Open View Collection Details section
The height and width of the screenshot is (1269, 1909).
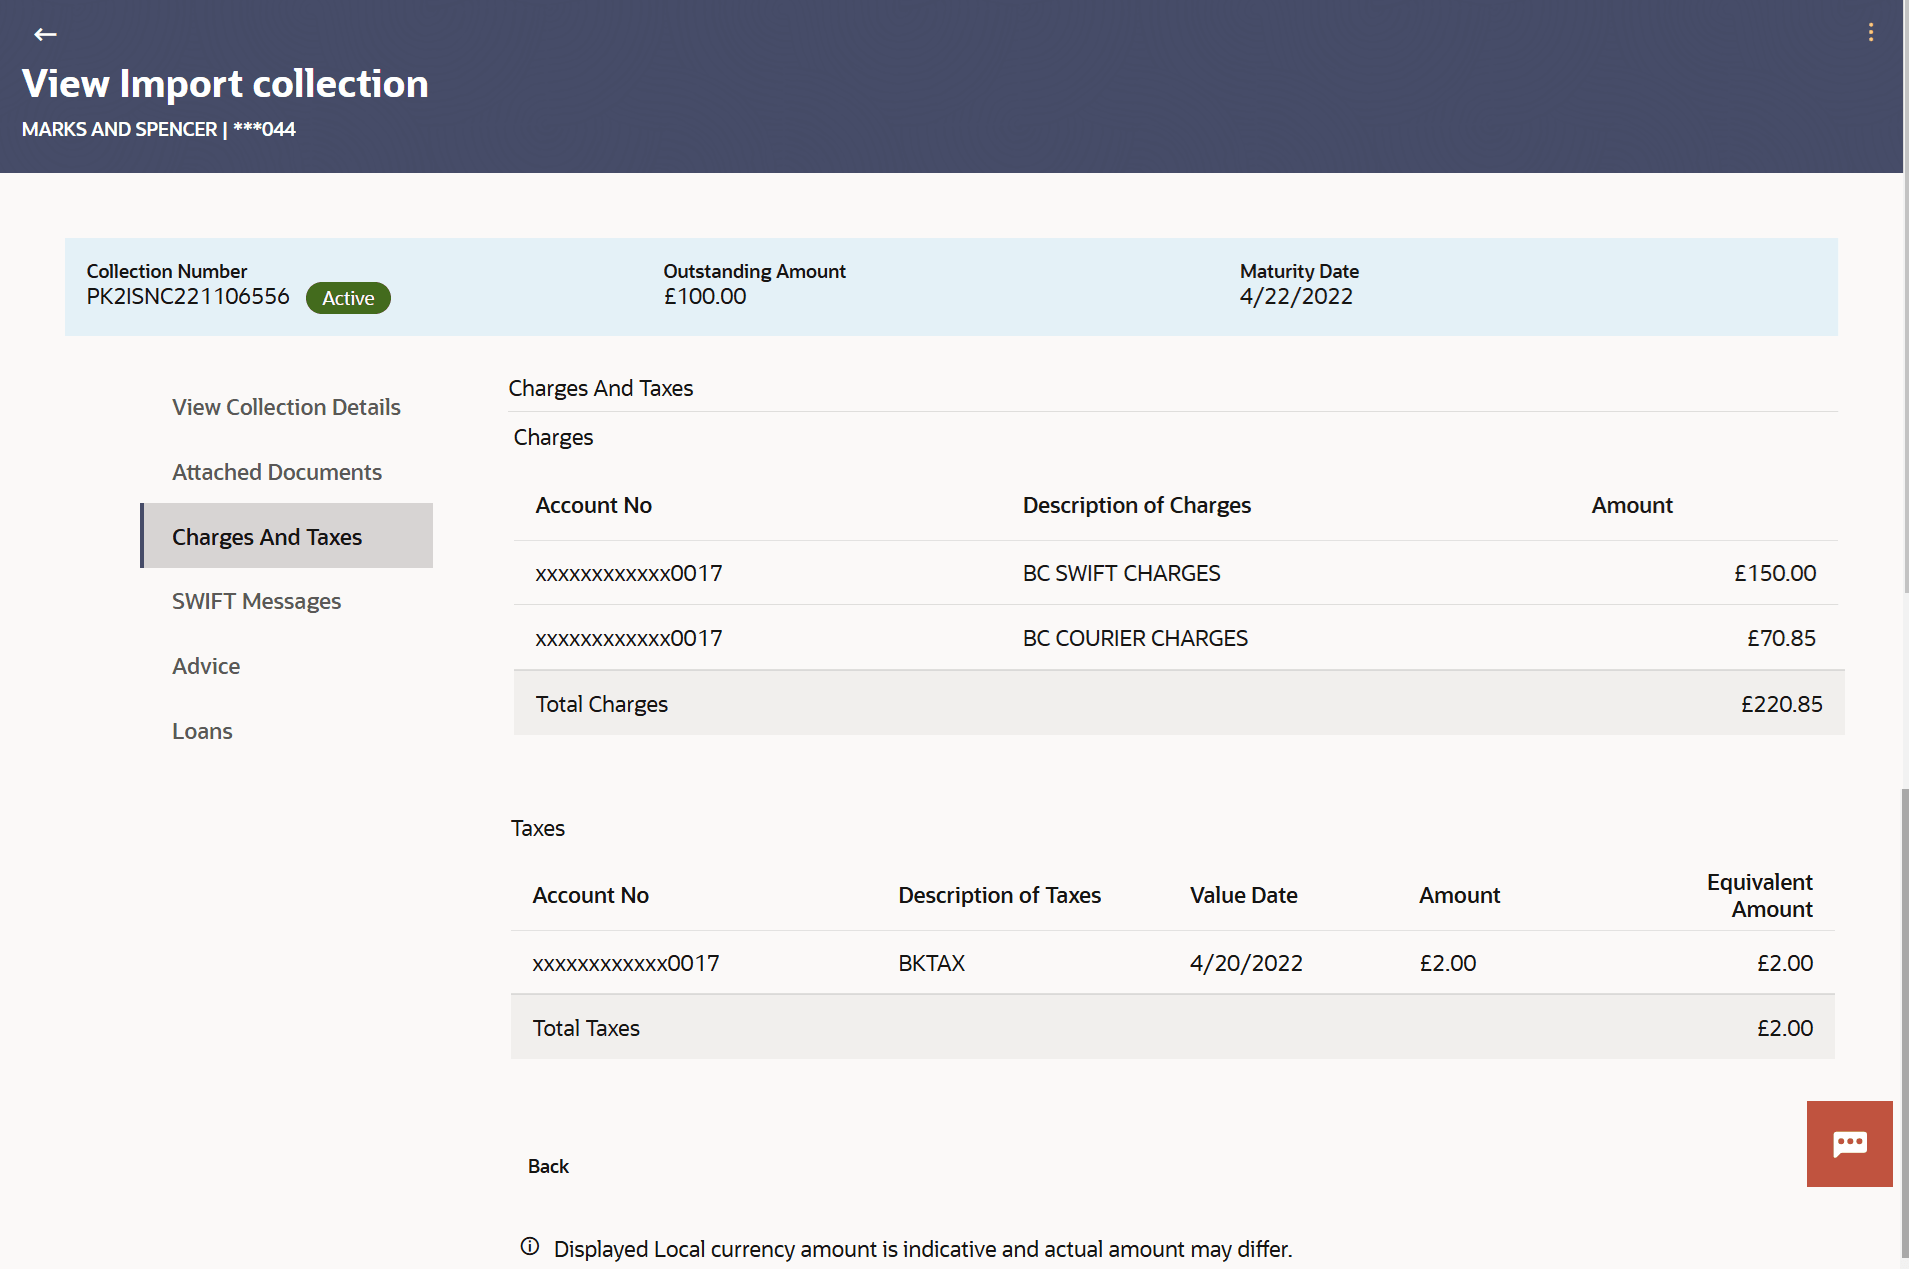[x=285, y=406]
